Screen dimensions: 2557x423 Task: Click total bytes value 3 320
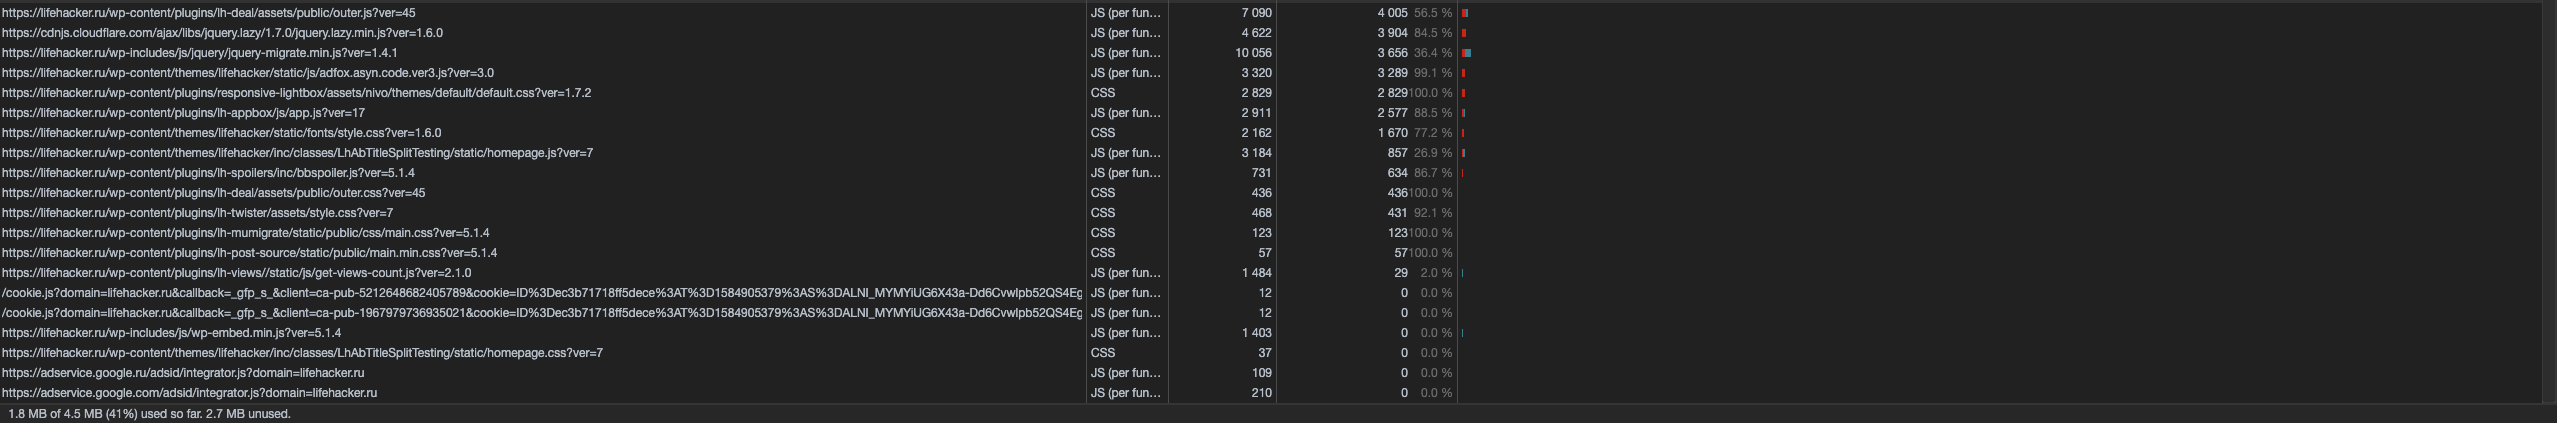point(1256,73)
